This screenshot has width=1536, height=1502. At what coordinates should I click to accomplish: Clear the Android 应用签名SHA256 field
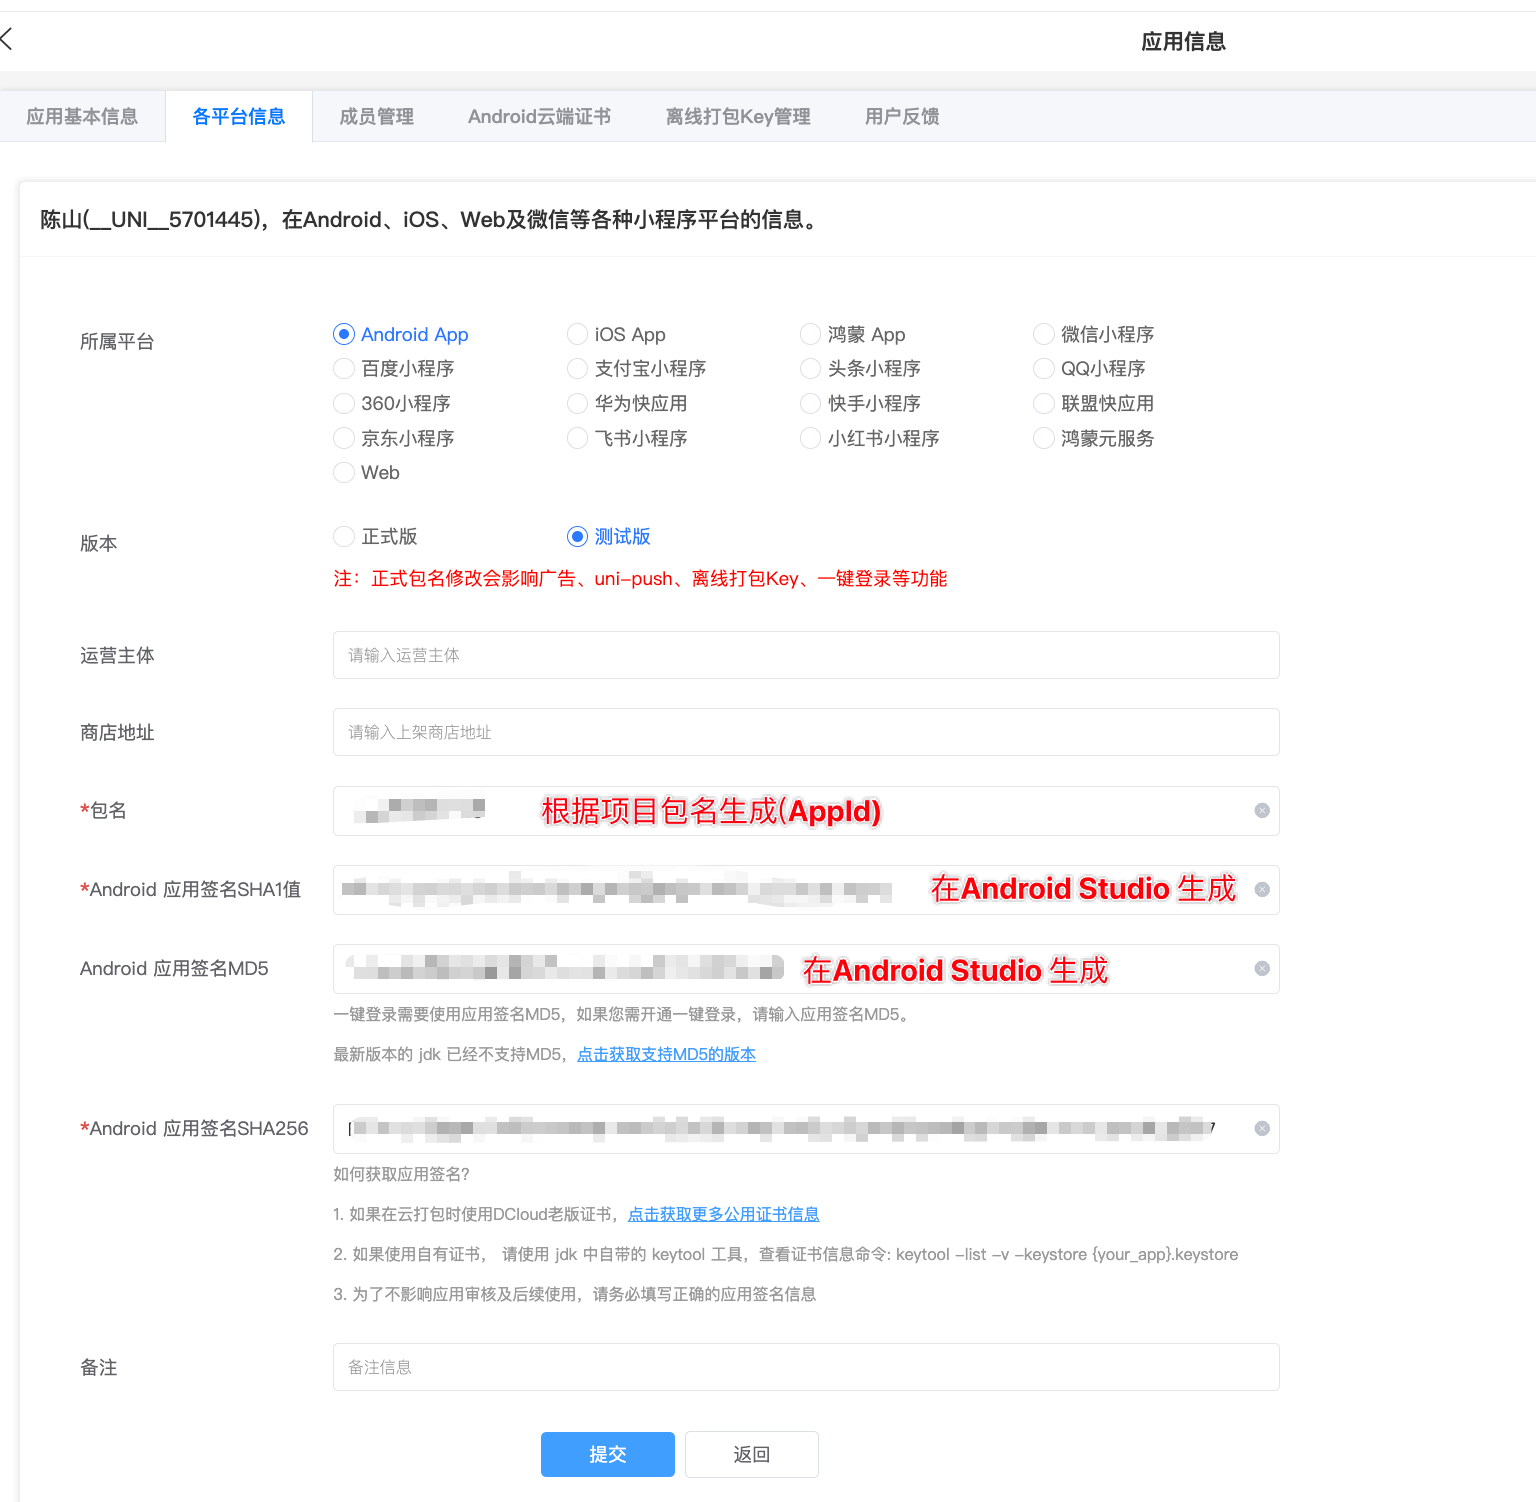[1261, 1128]
